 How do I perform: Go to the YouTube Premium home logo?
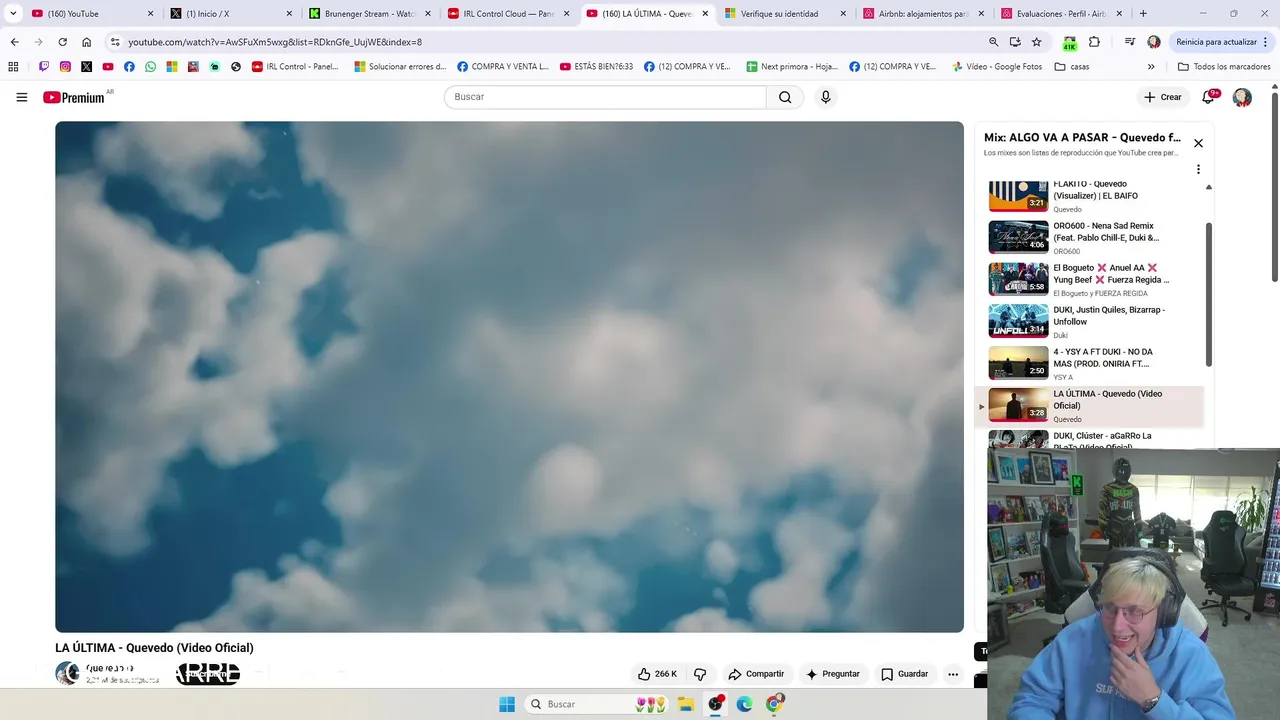click(74, 97)
